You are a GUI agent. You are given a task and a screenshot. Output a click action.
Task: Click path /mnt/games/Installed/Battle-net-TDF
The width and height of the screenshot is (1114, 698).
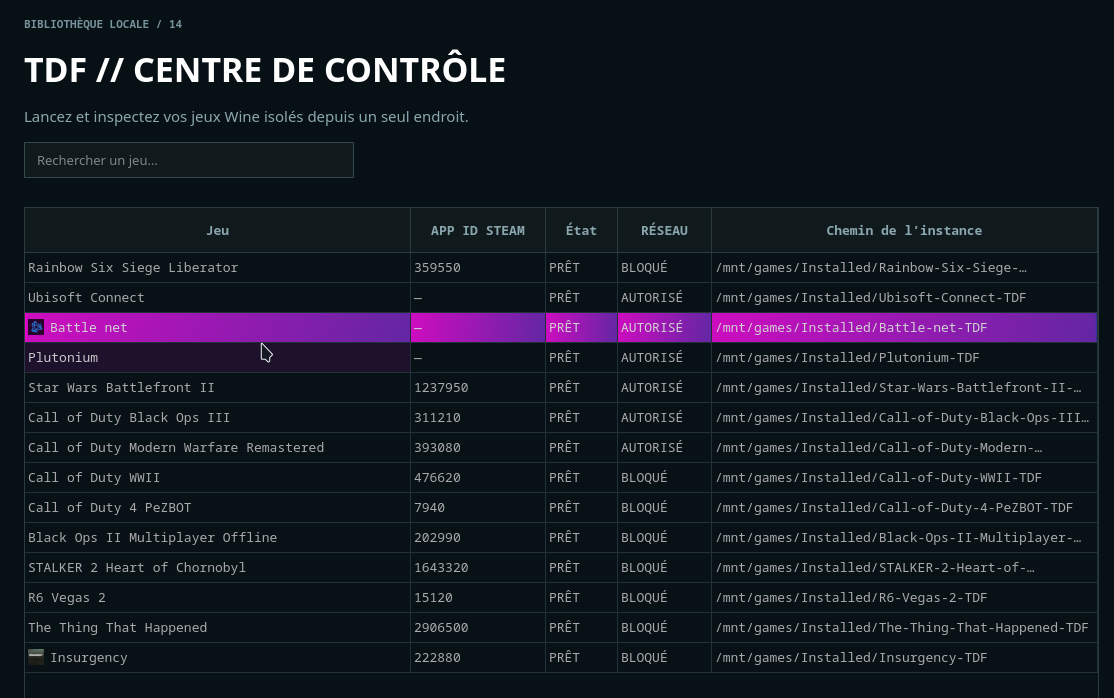(x=851, y=328)
